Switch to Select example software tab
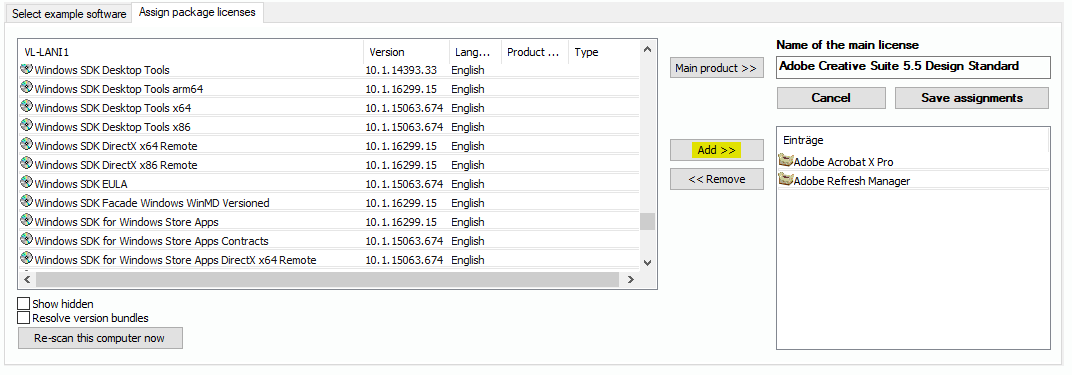Screen dimensions: 1072x375 (x=69, y=14)
